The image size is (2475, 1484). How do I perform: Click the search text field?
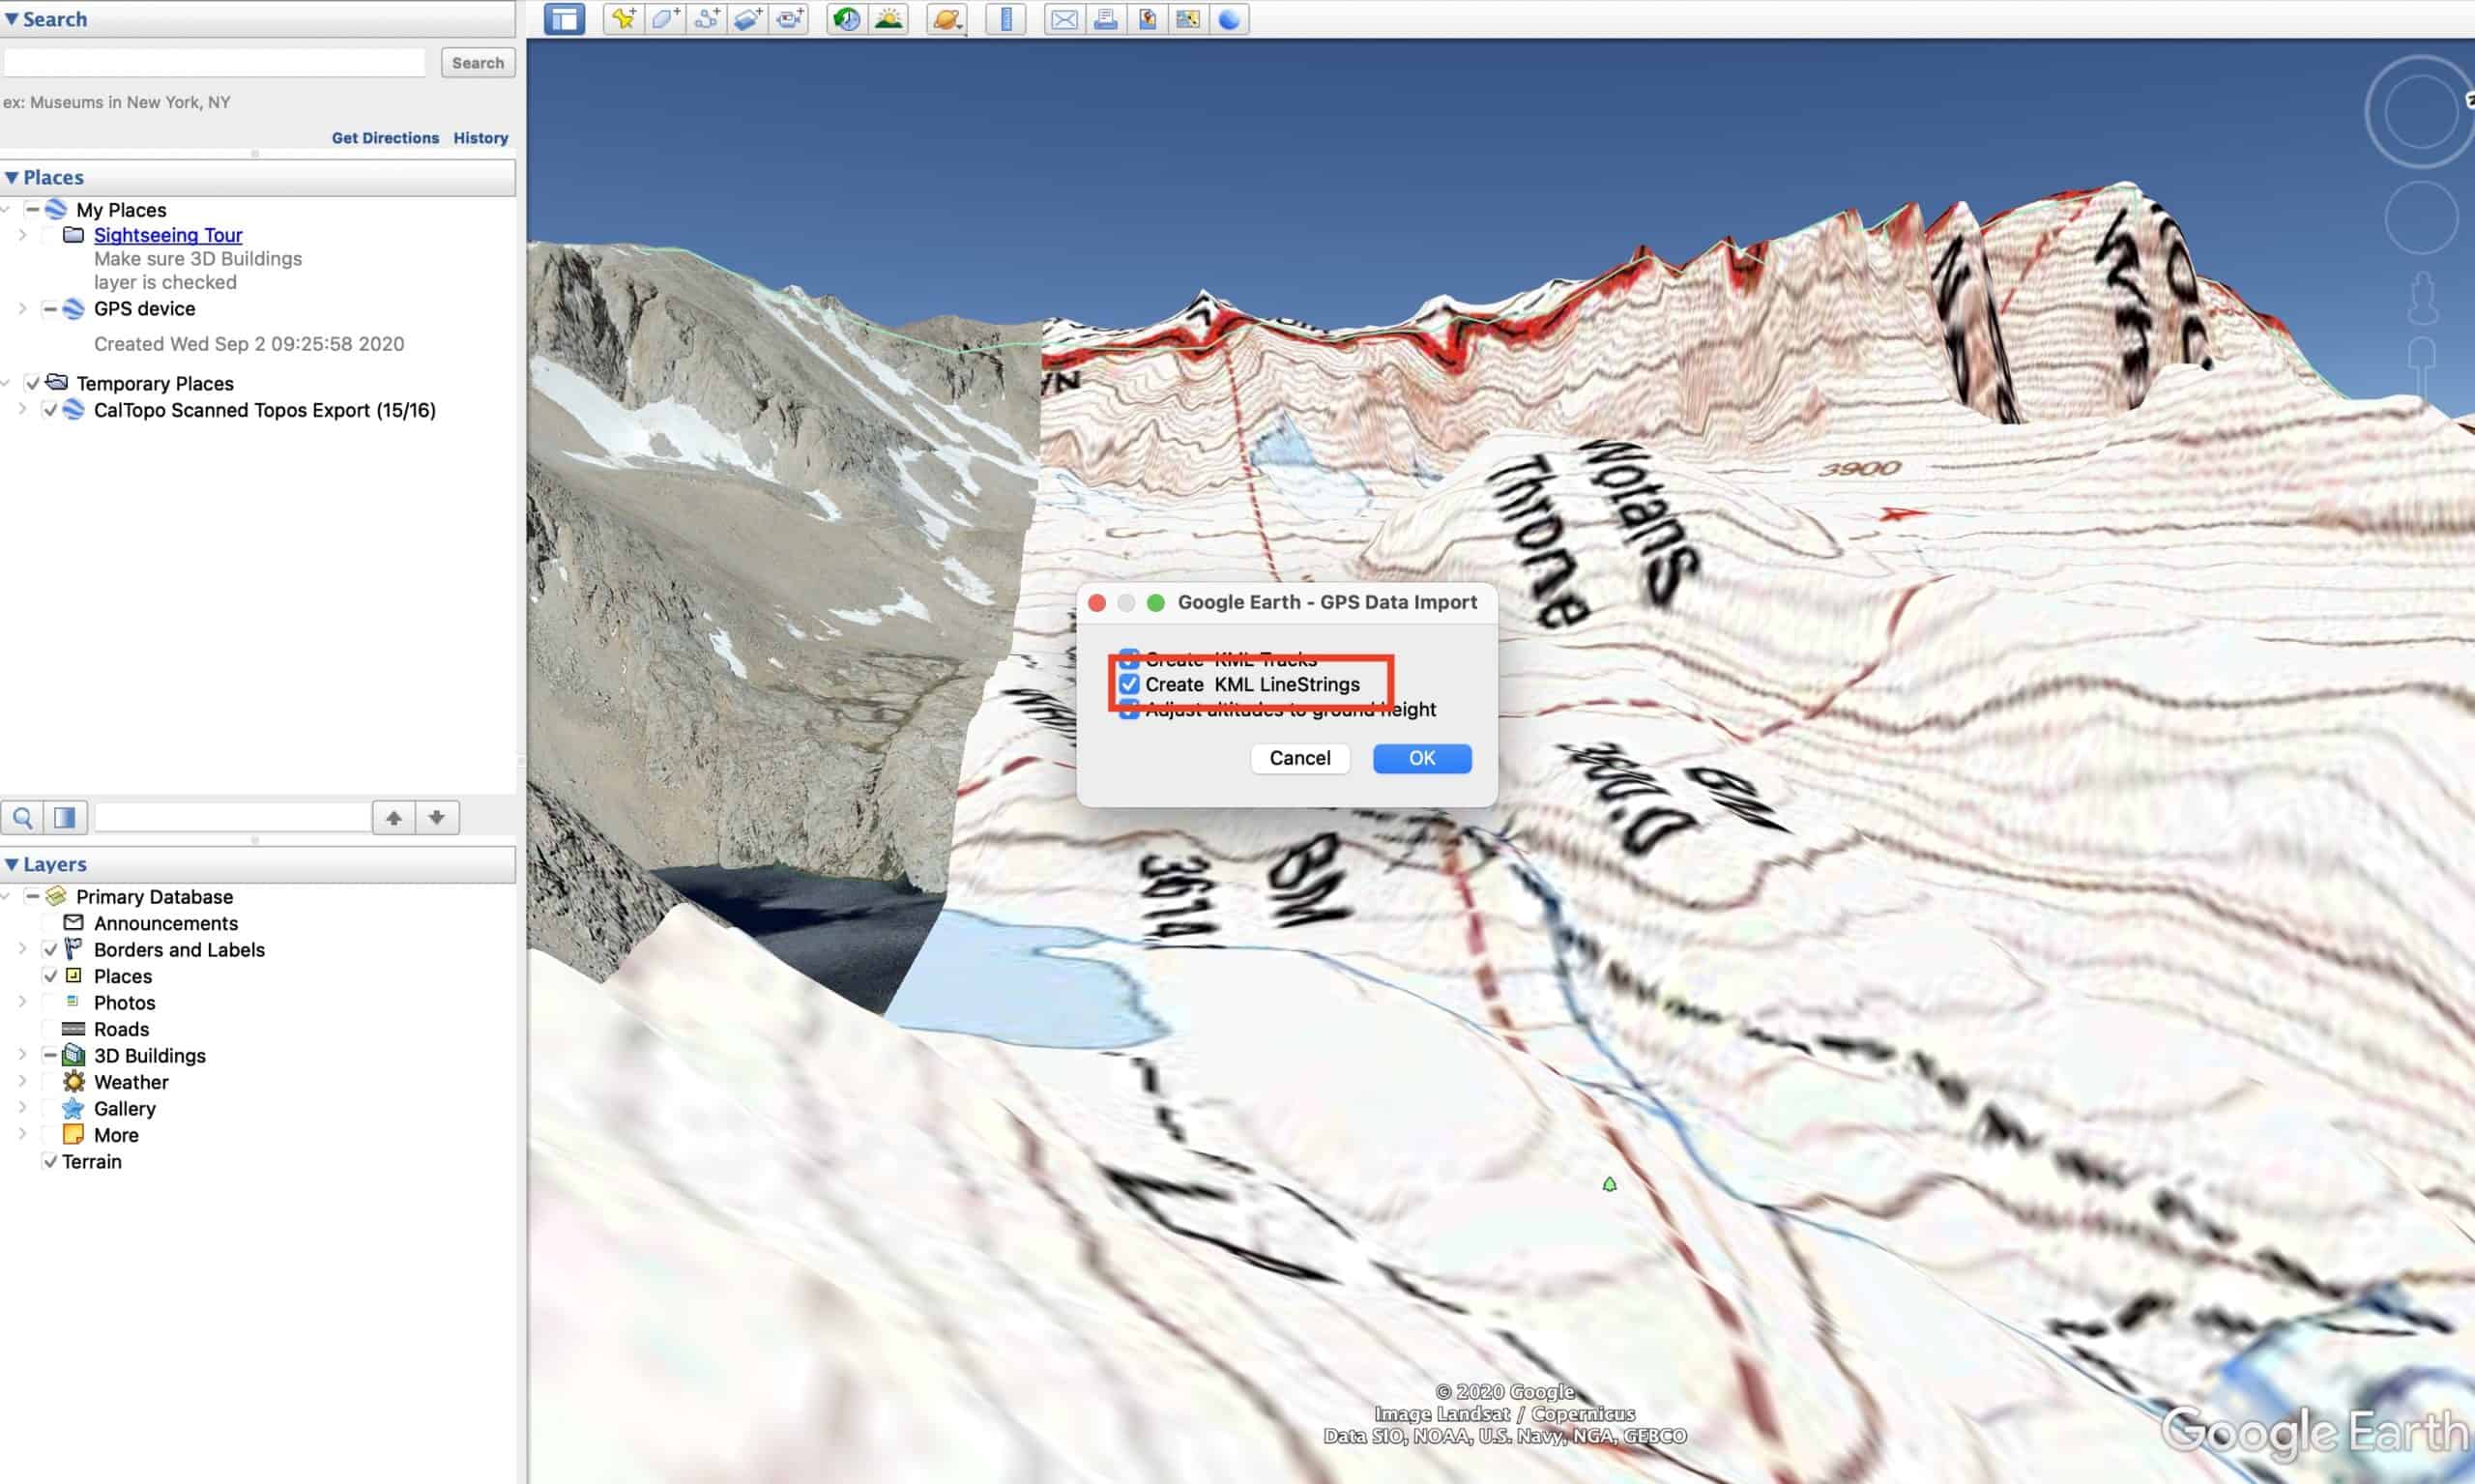(x=214, y=63)
